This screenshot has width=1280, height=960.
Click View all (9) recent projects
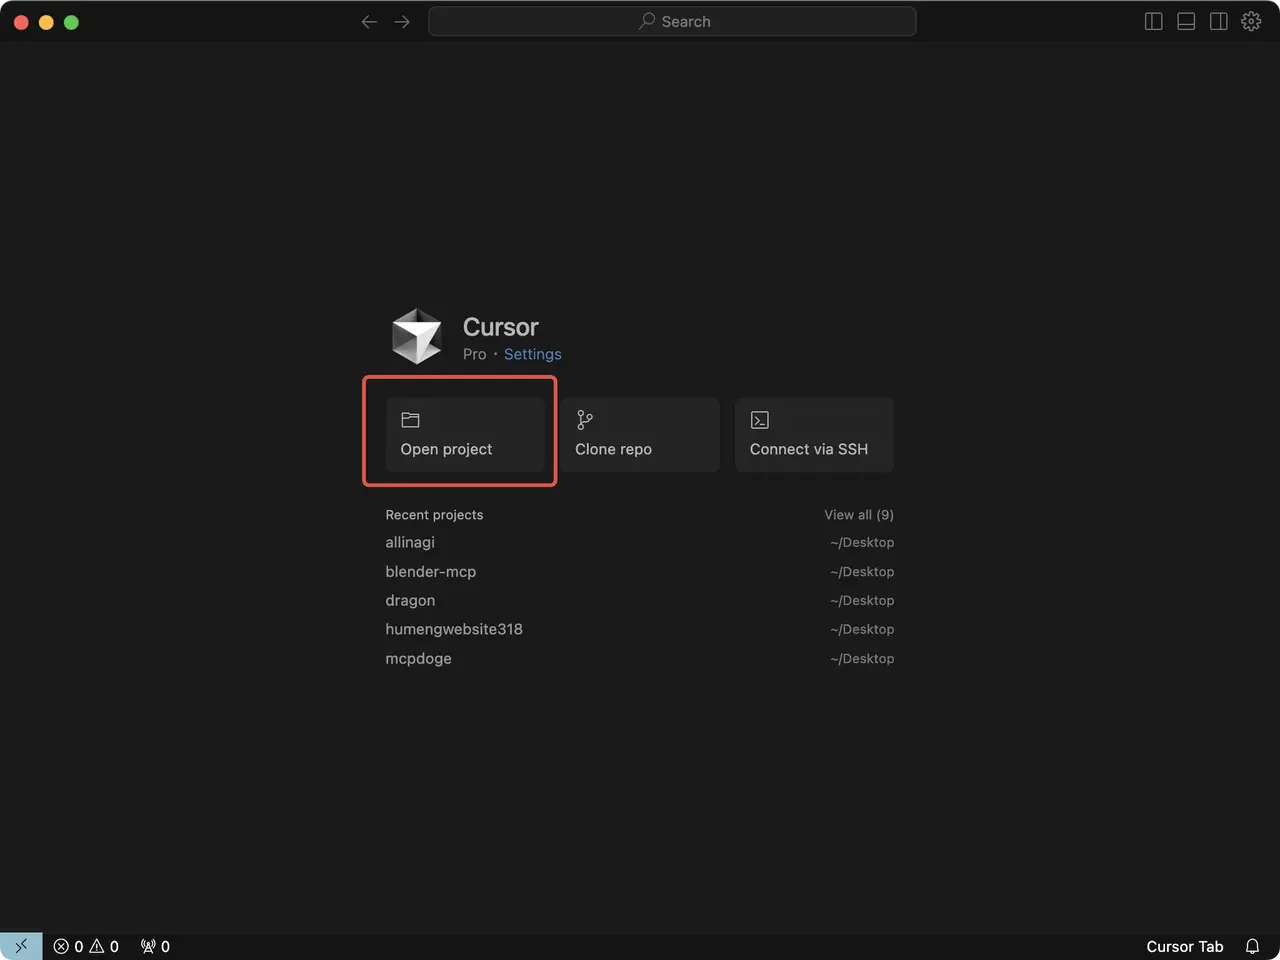859,515
